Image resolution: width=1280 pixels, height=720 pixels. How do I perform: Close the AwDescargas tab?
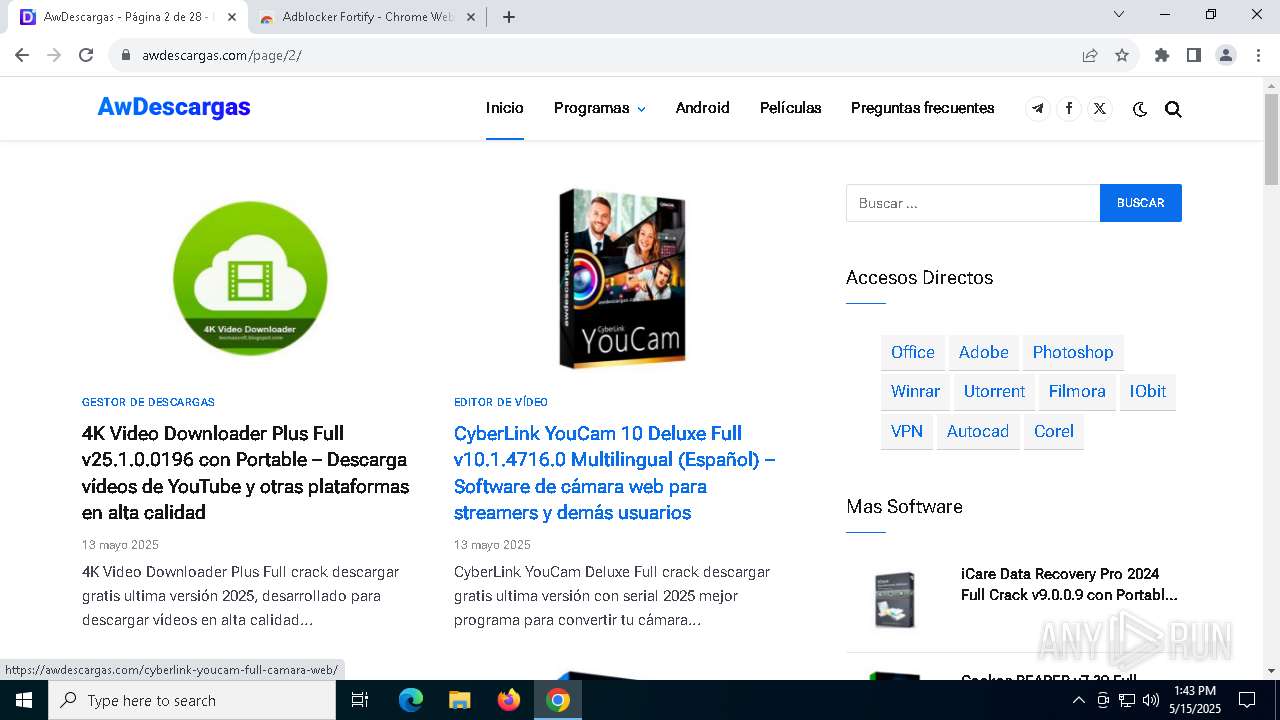pos(232,17)
